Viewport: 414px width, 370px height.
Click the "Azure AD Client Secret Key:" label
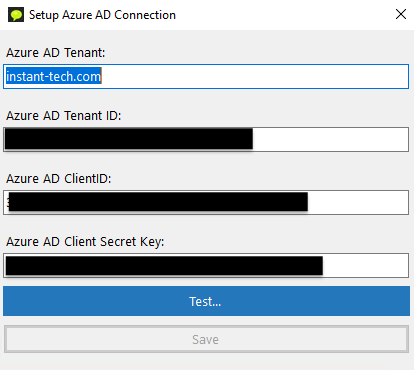(85, 242)
